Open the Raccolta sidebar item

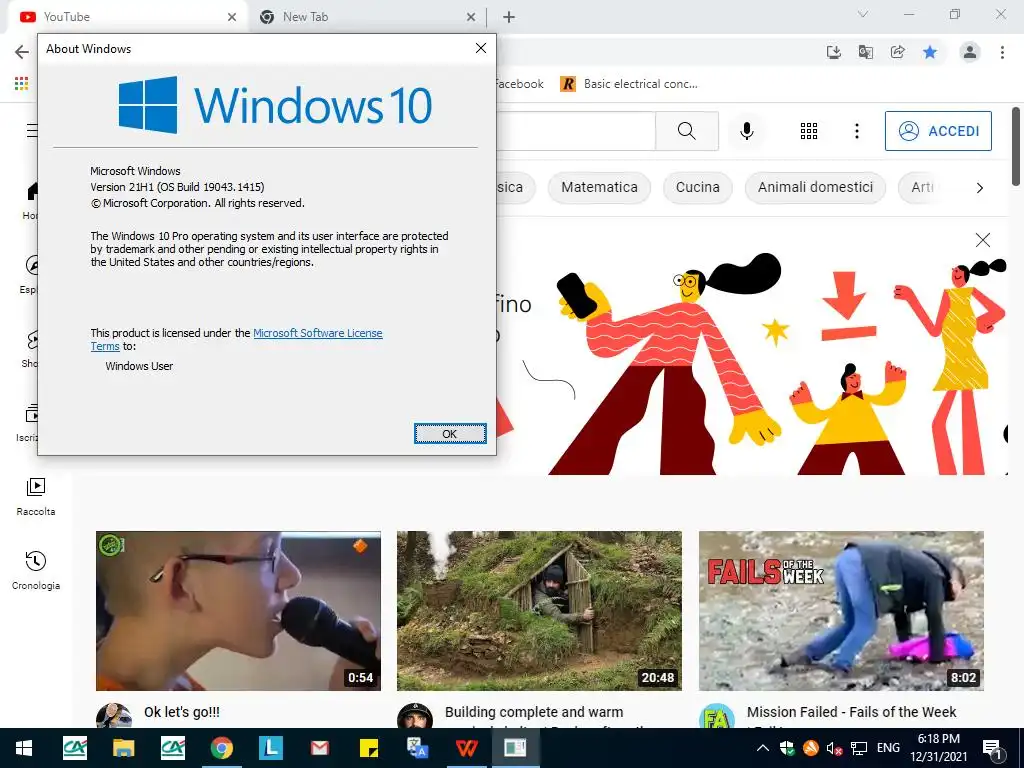(x=35, y=496)
